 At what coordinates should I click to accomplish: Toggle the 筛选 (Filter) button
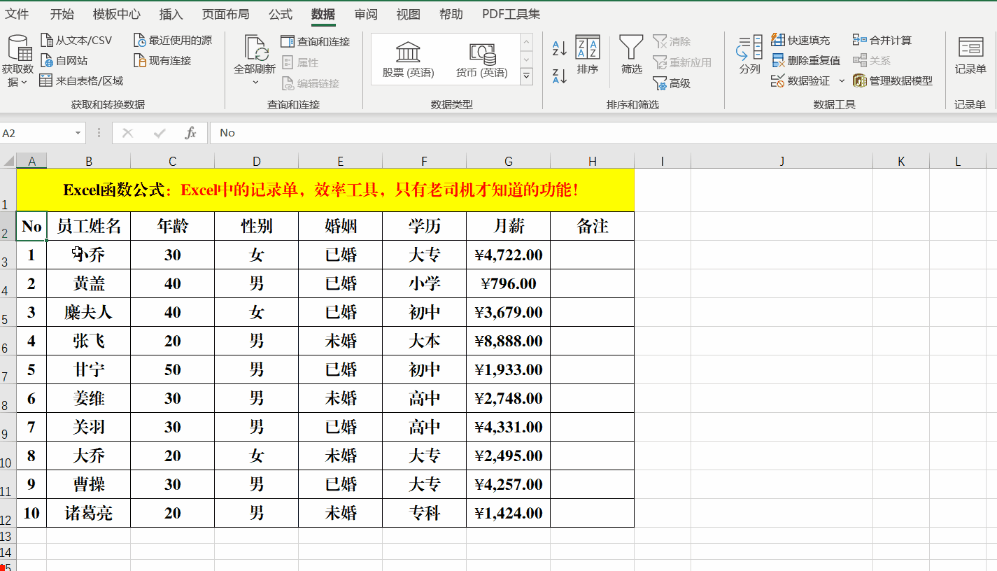pyautogui.click(x=631, y=55)
